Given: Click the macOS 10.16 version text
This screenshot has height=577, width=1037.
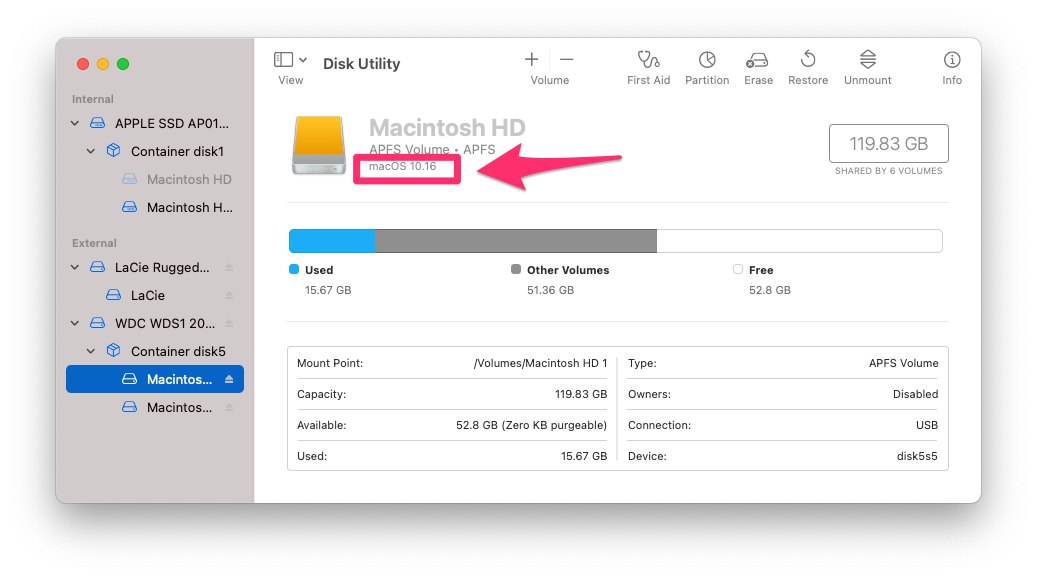Looking at the screenshot, I should (402, 166).
